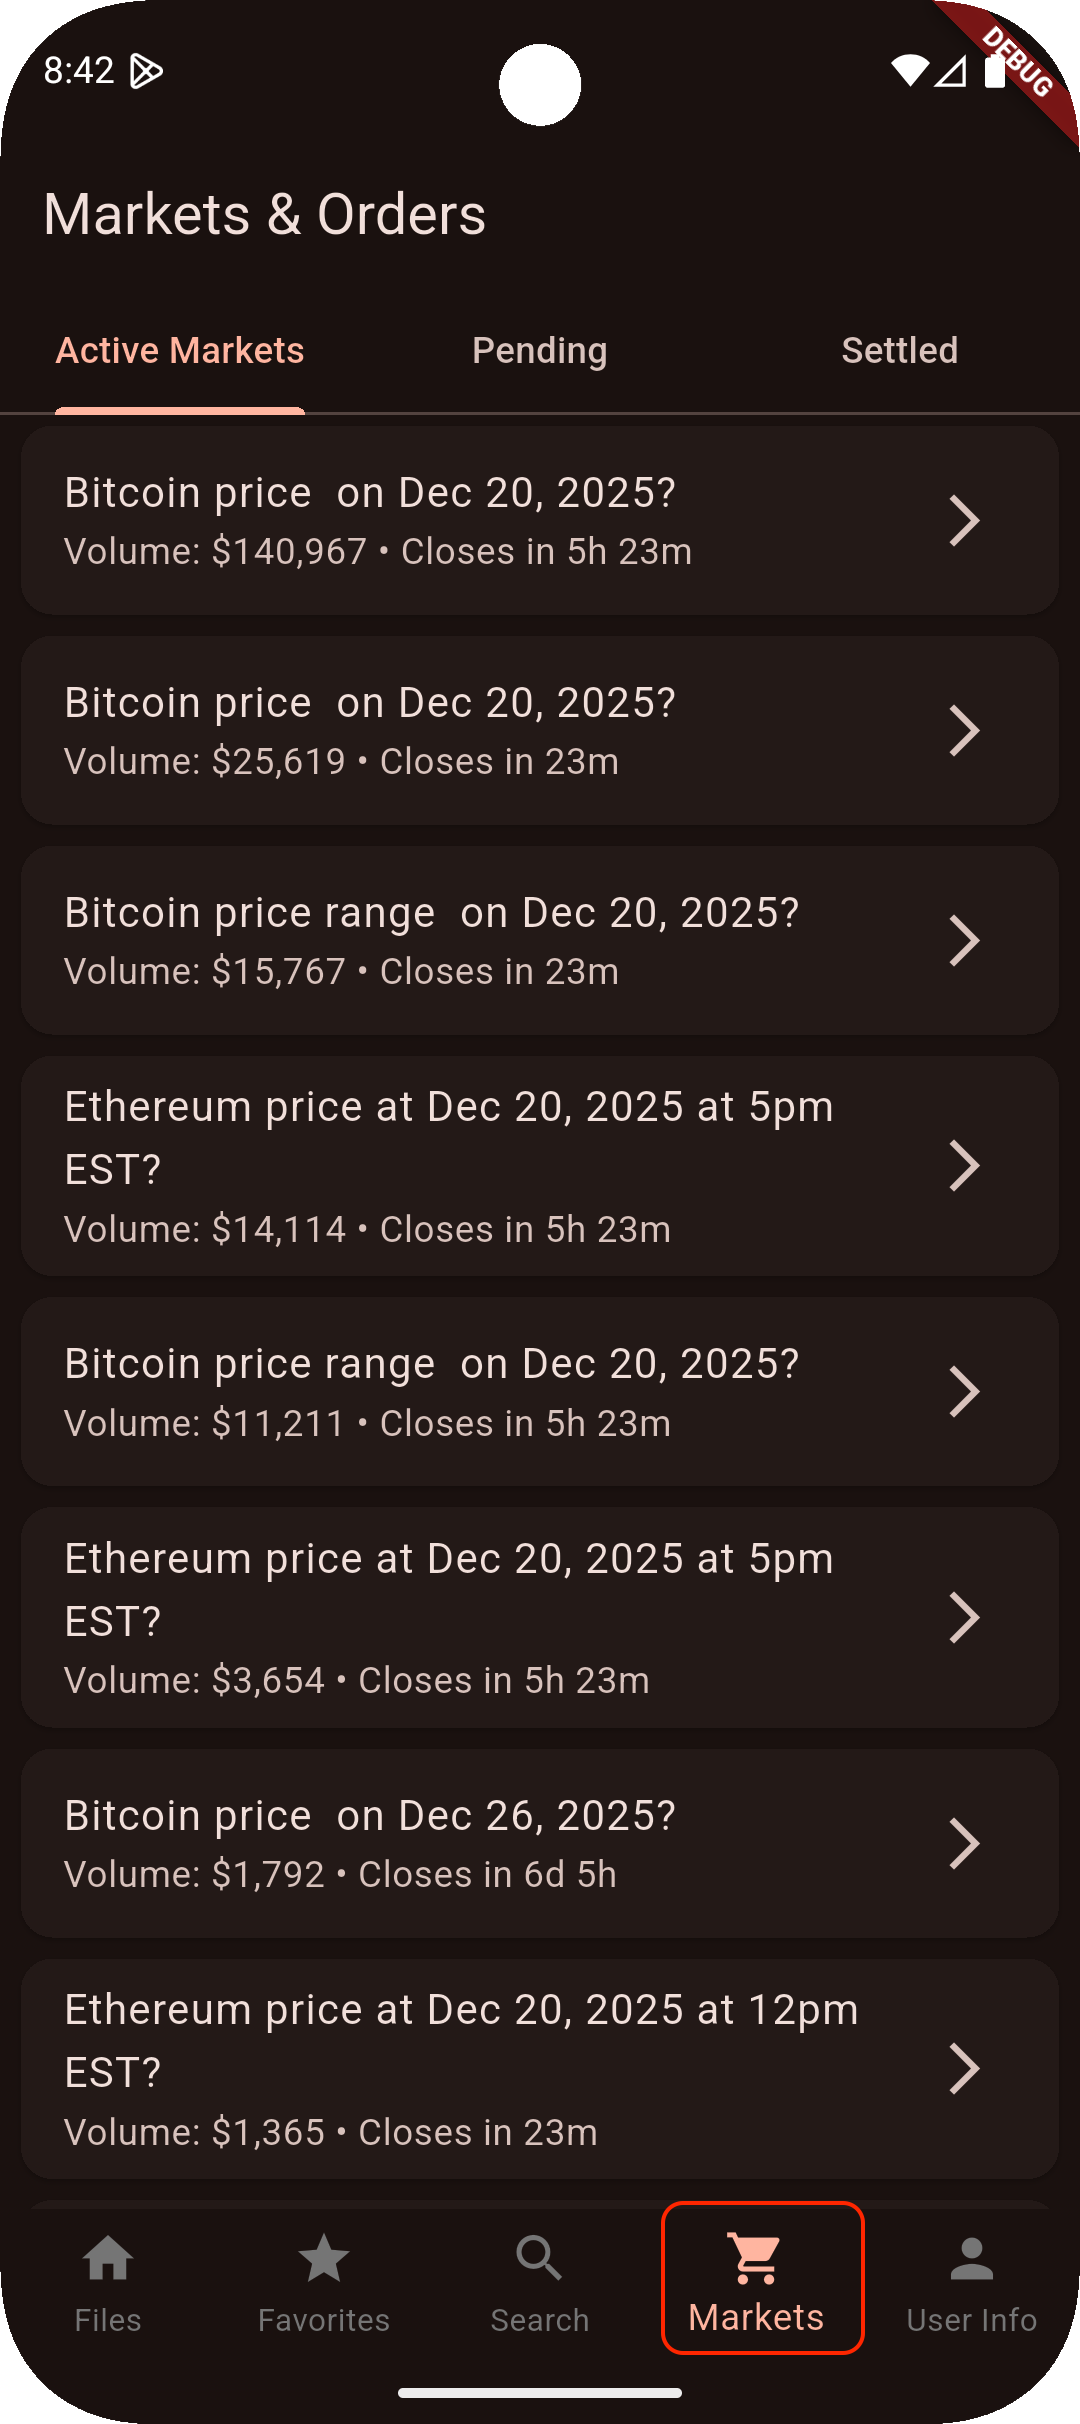1080x2424 pixels.
Task: Select the Active Markets tab
Action: click(180, 351)
